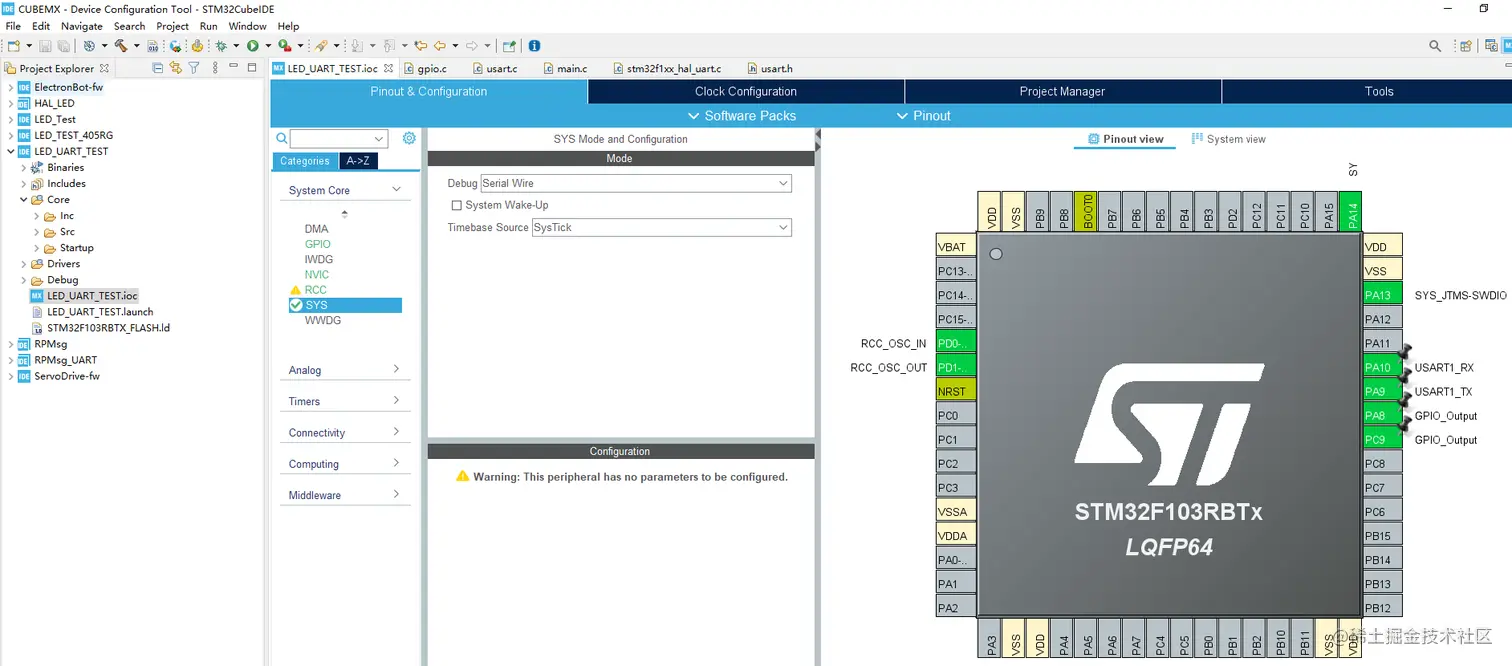
Task: Expand the Software Packs dropdown
Action: [742, 116]
